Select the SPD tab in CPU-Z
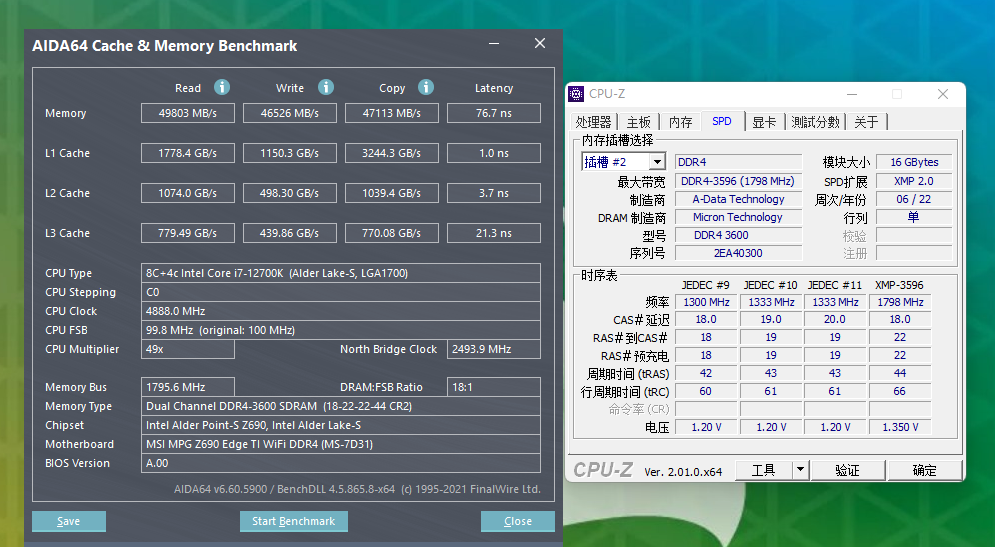This screenshot has height=547, width=995. point(722,121)
